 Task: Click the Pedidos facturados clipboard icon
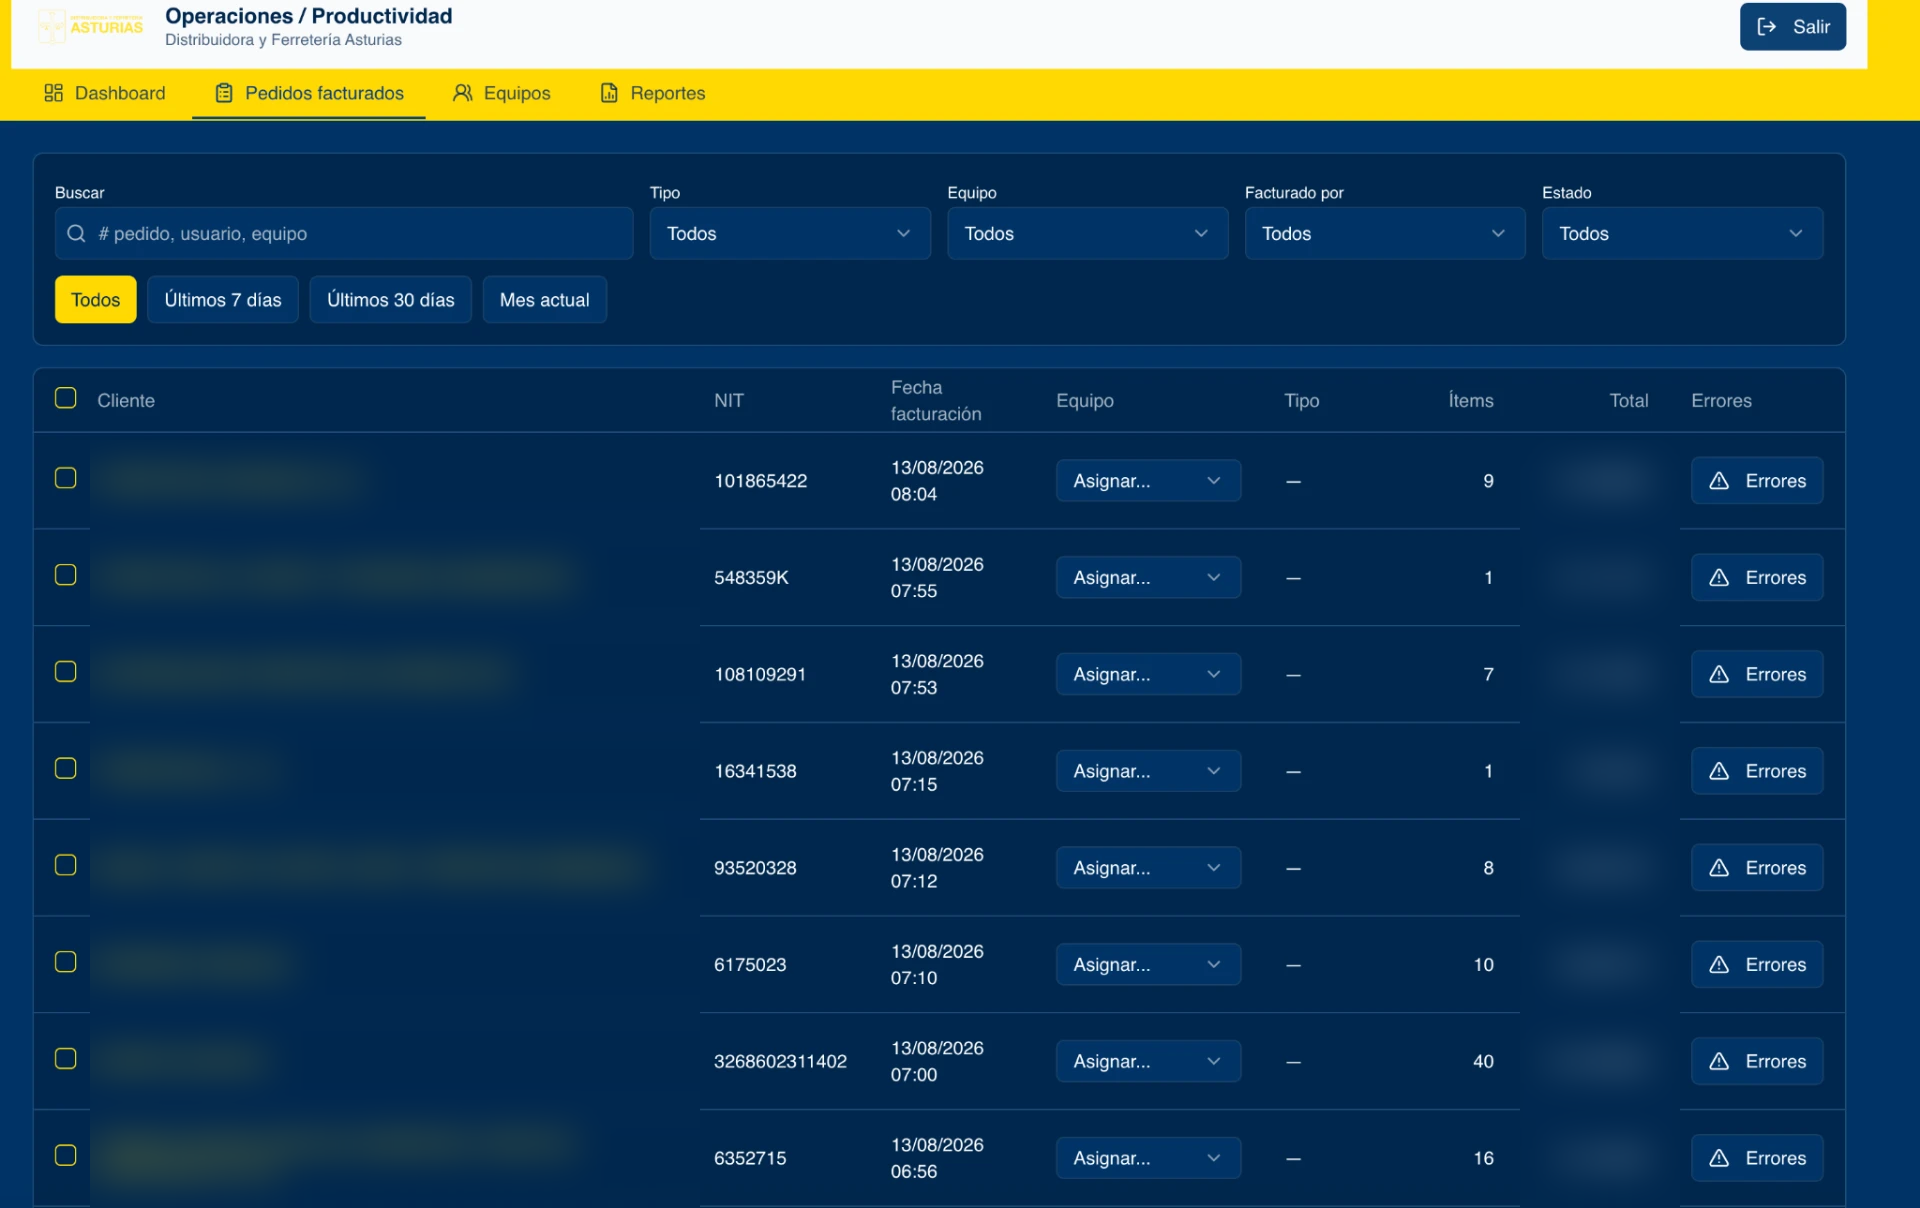point(224,93)
